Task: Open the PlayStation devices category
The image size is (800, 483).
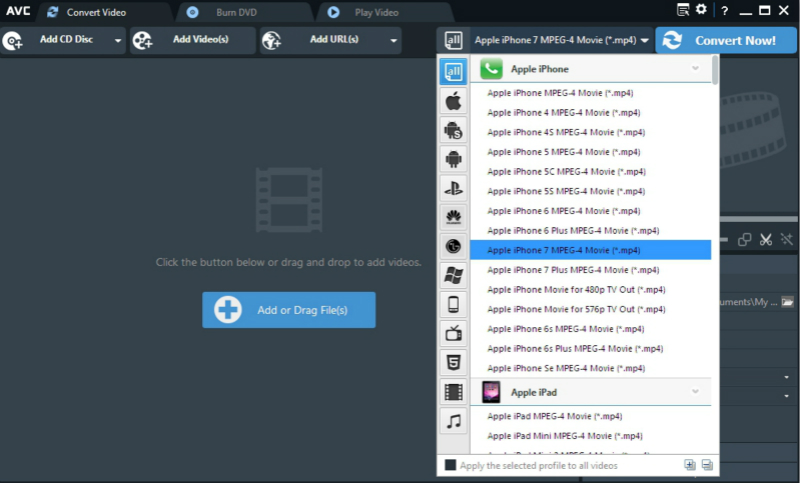Action: click(x=453, y=188)
